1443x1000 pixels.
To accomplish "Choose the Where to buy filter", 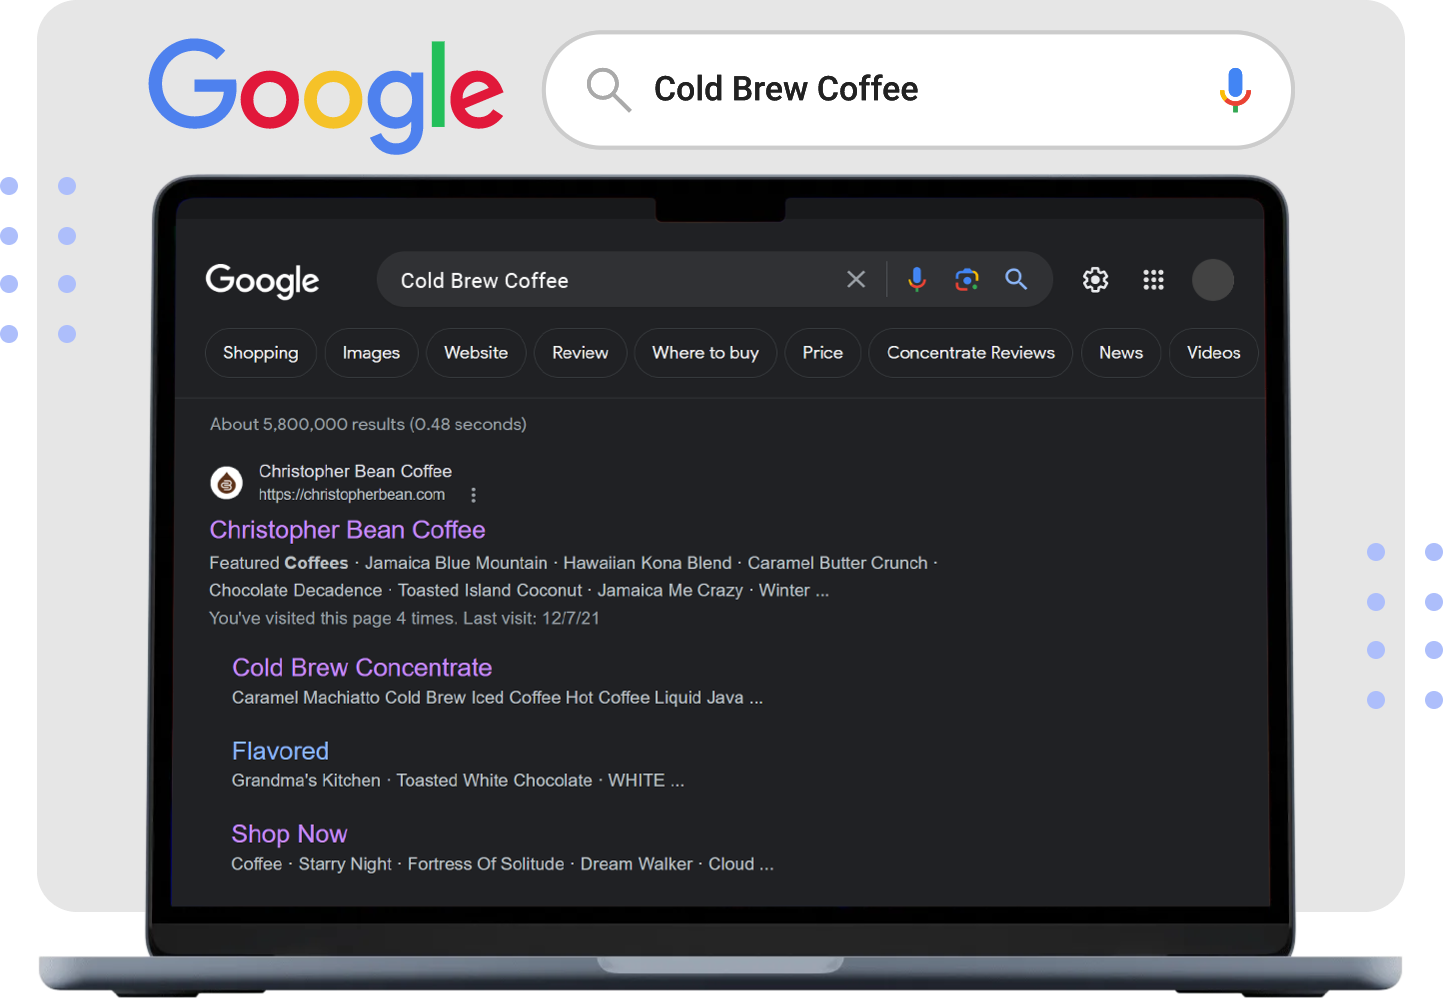I will pyautogui.click(x=705, y=353).
